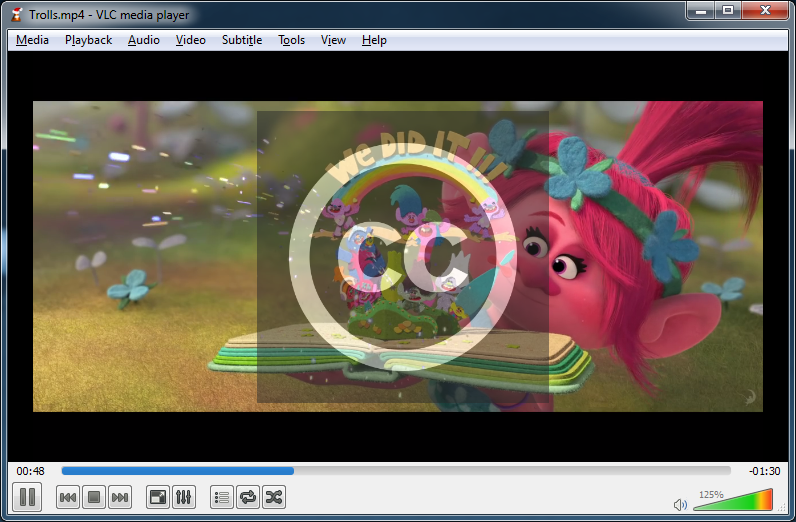Skip to next media track
The width and height of the screenshot is (796, 522).
[x=119, y=497]
